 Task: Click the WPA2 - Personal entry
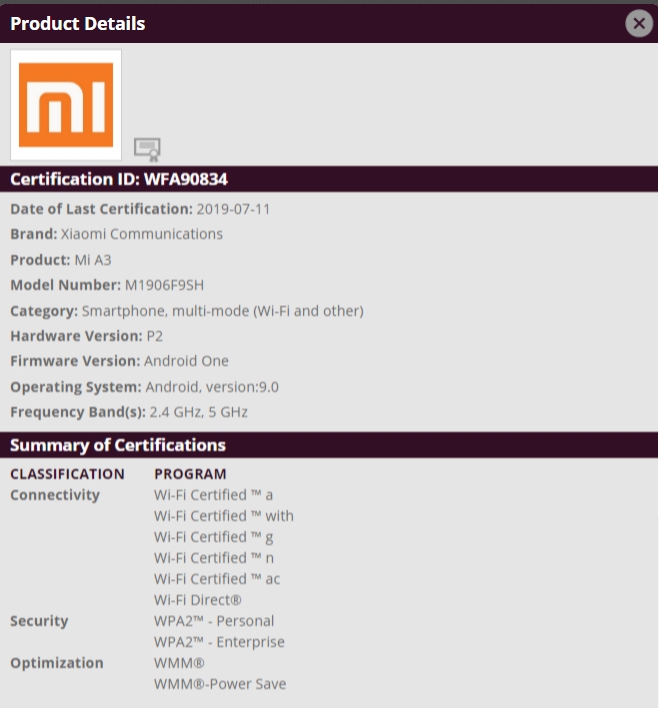click(214, 621)
